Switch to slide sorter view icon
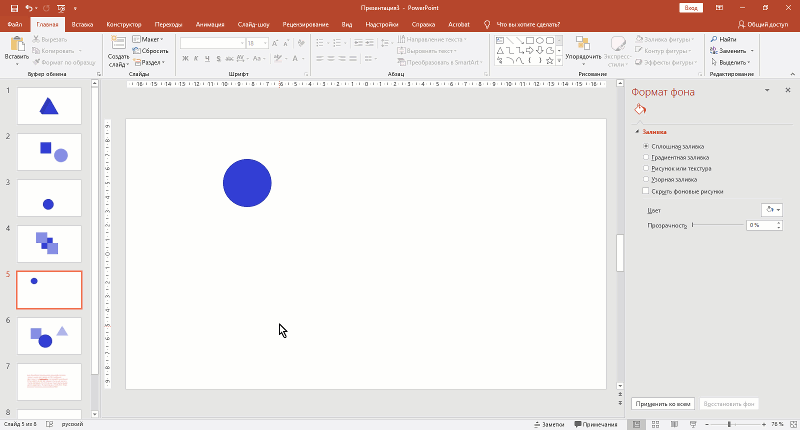 [653, 424]
